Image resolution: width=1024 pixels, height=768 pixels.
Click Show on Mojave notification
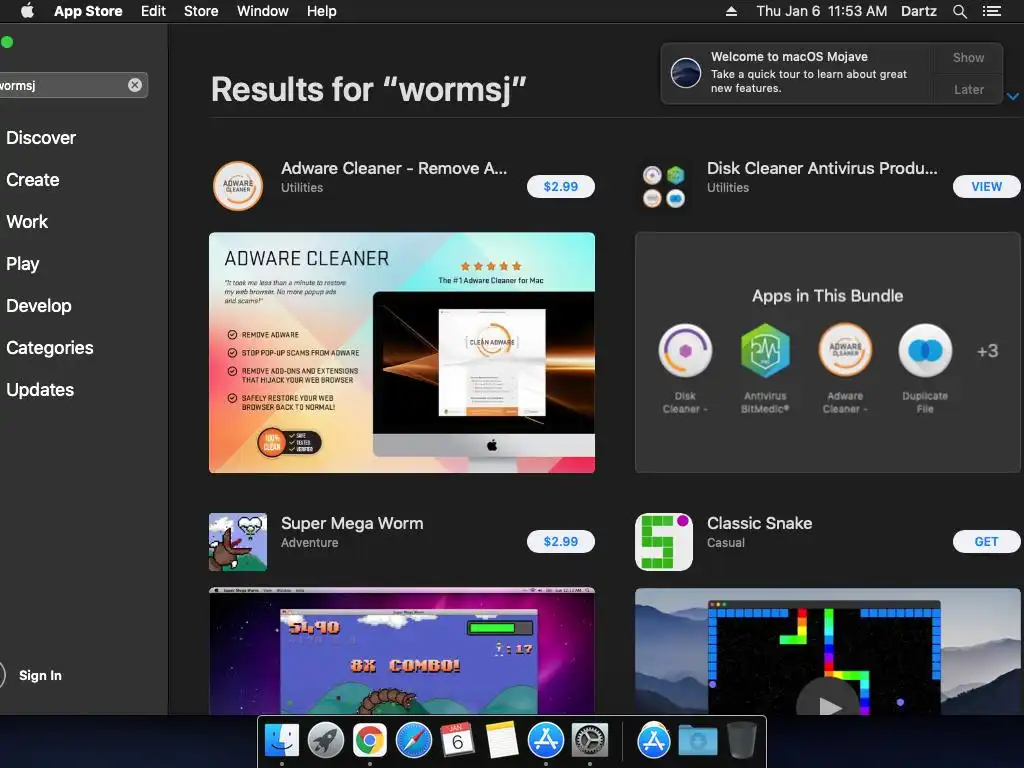pos(968,57)
